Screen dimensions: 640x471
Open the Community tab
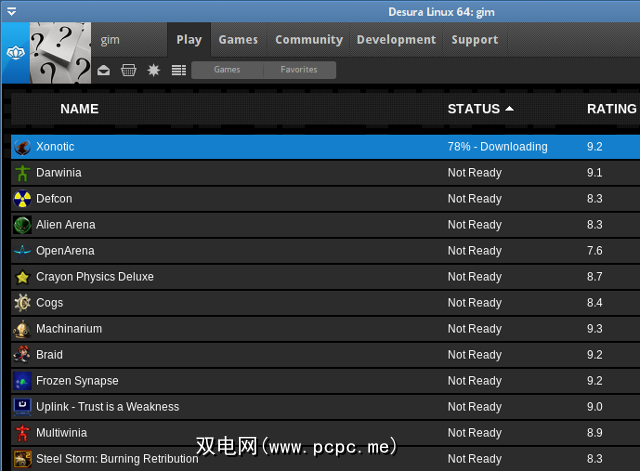tap(309, 40)
